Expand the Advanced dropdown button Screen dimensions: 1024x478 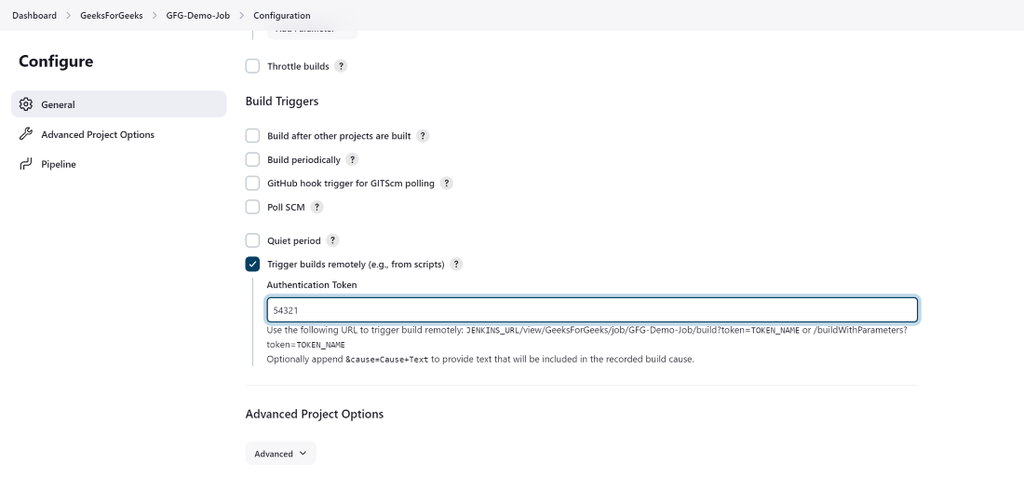(280, 453)
